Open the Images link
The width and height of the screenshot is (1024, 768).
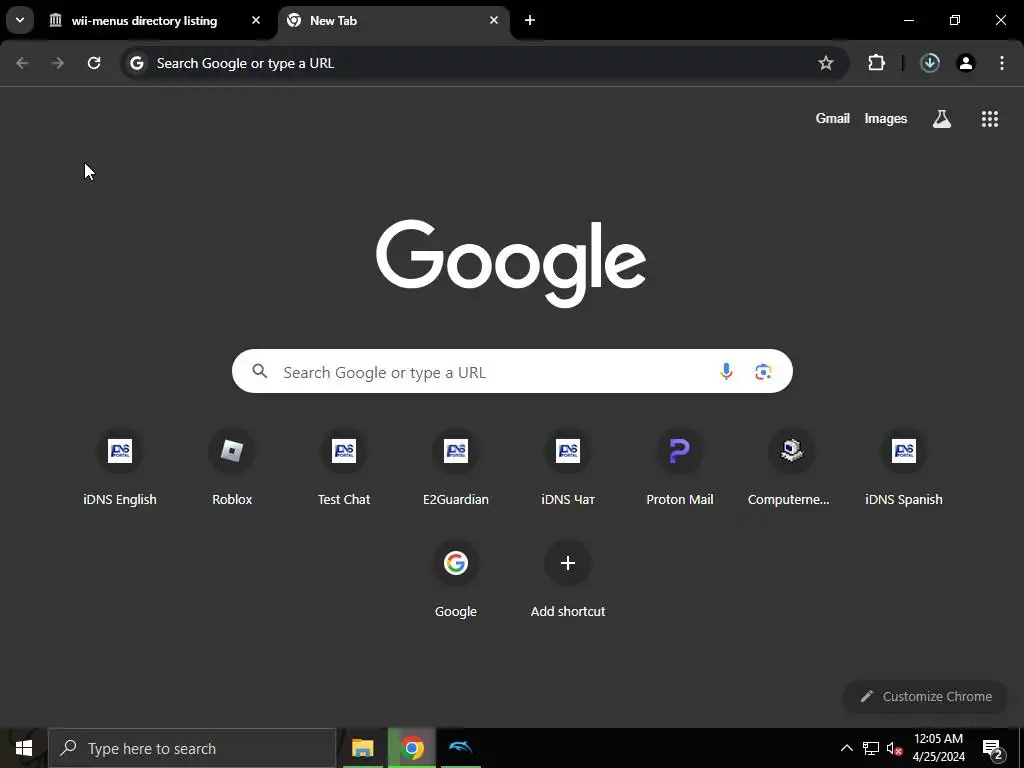click(x=886, y=118)
